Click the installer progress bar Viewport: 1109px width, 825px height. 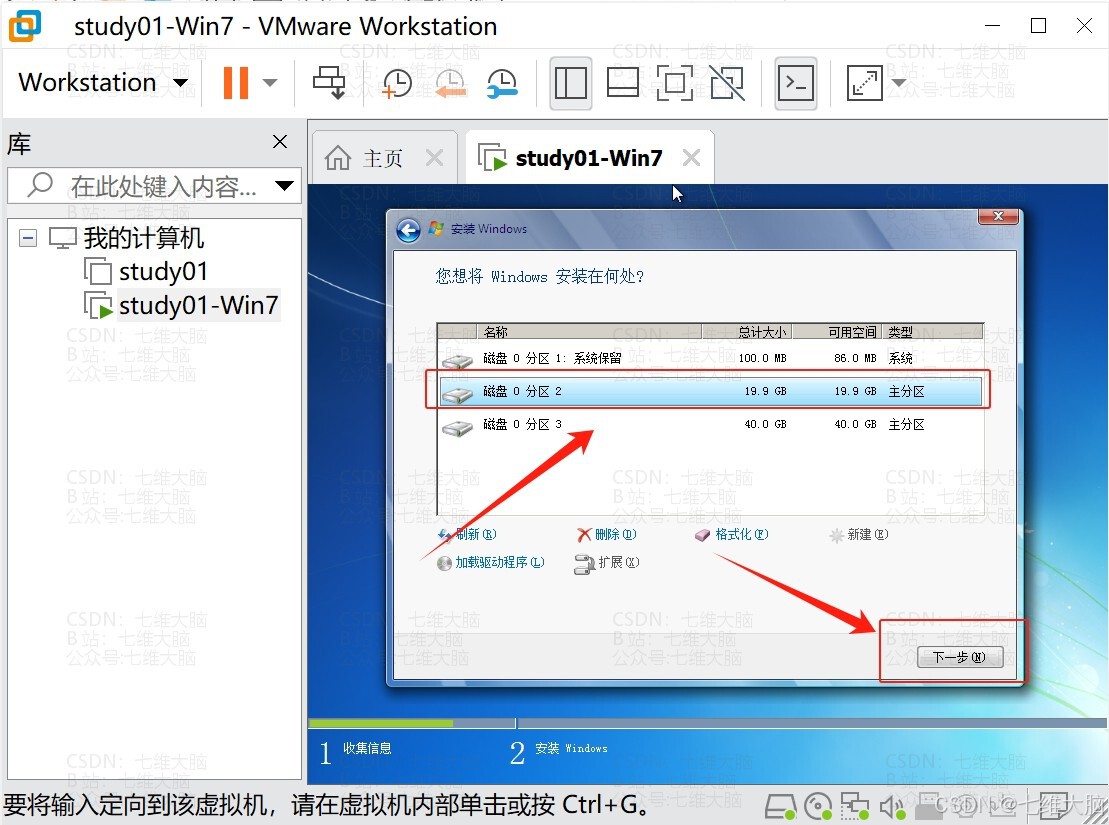707,723
